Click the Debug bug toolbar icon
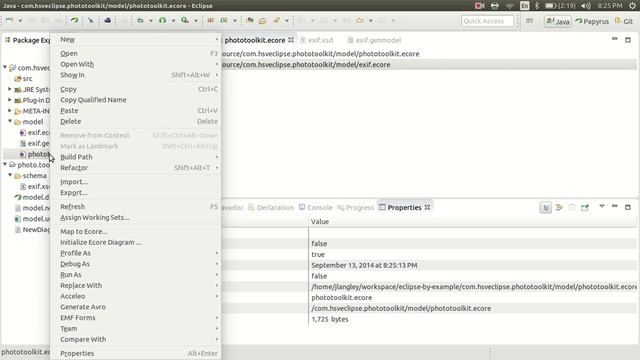The height and width of the screenshot is (360, 640). point(140,20)
